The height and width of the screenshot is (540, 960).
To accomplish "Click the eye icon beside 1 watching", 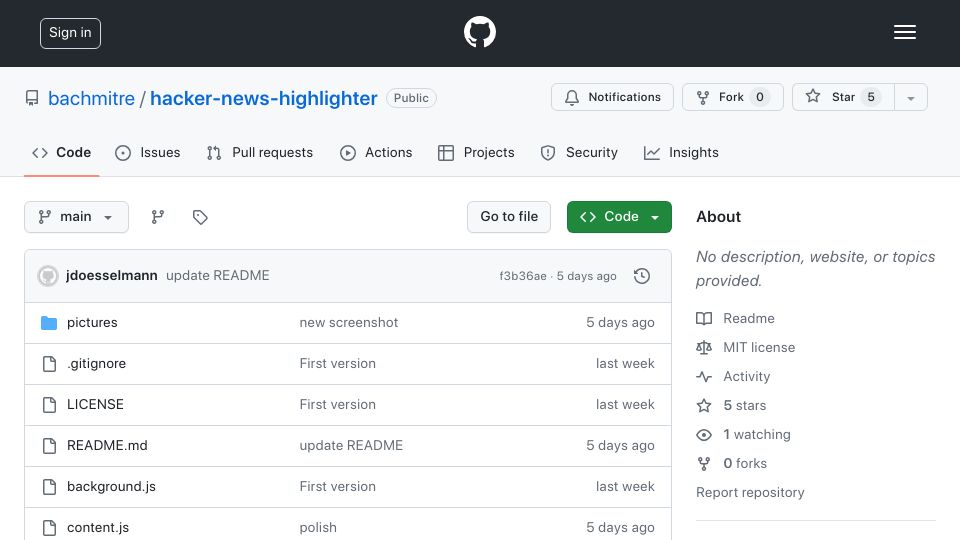I will coord(704,435).
